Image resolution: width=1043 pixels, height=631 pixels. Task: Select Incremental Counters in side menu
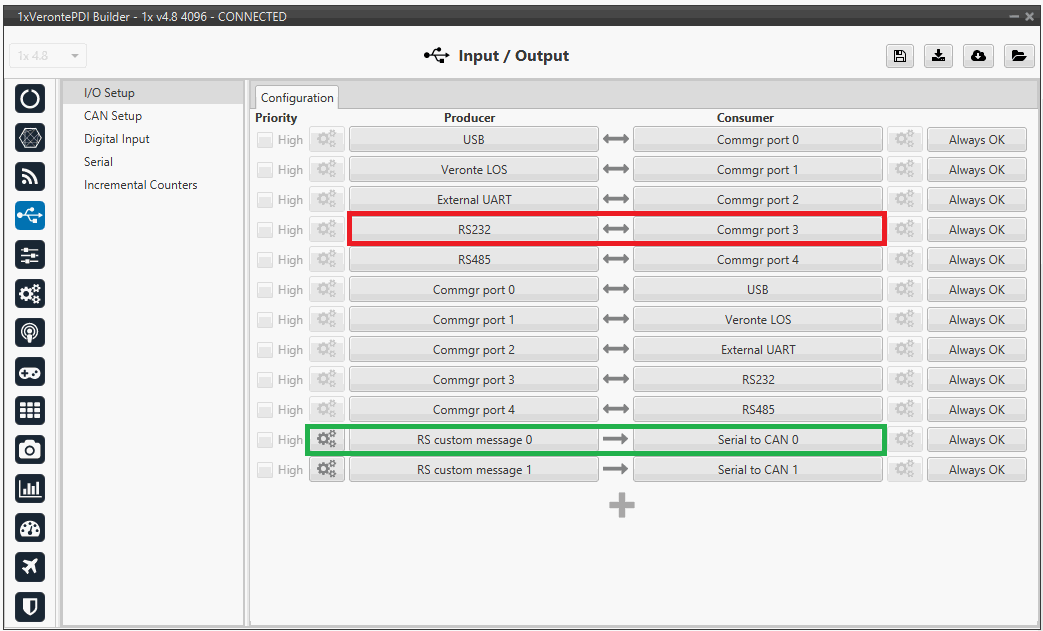(140, 185)
